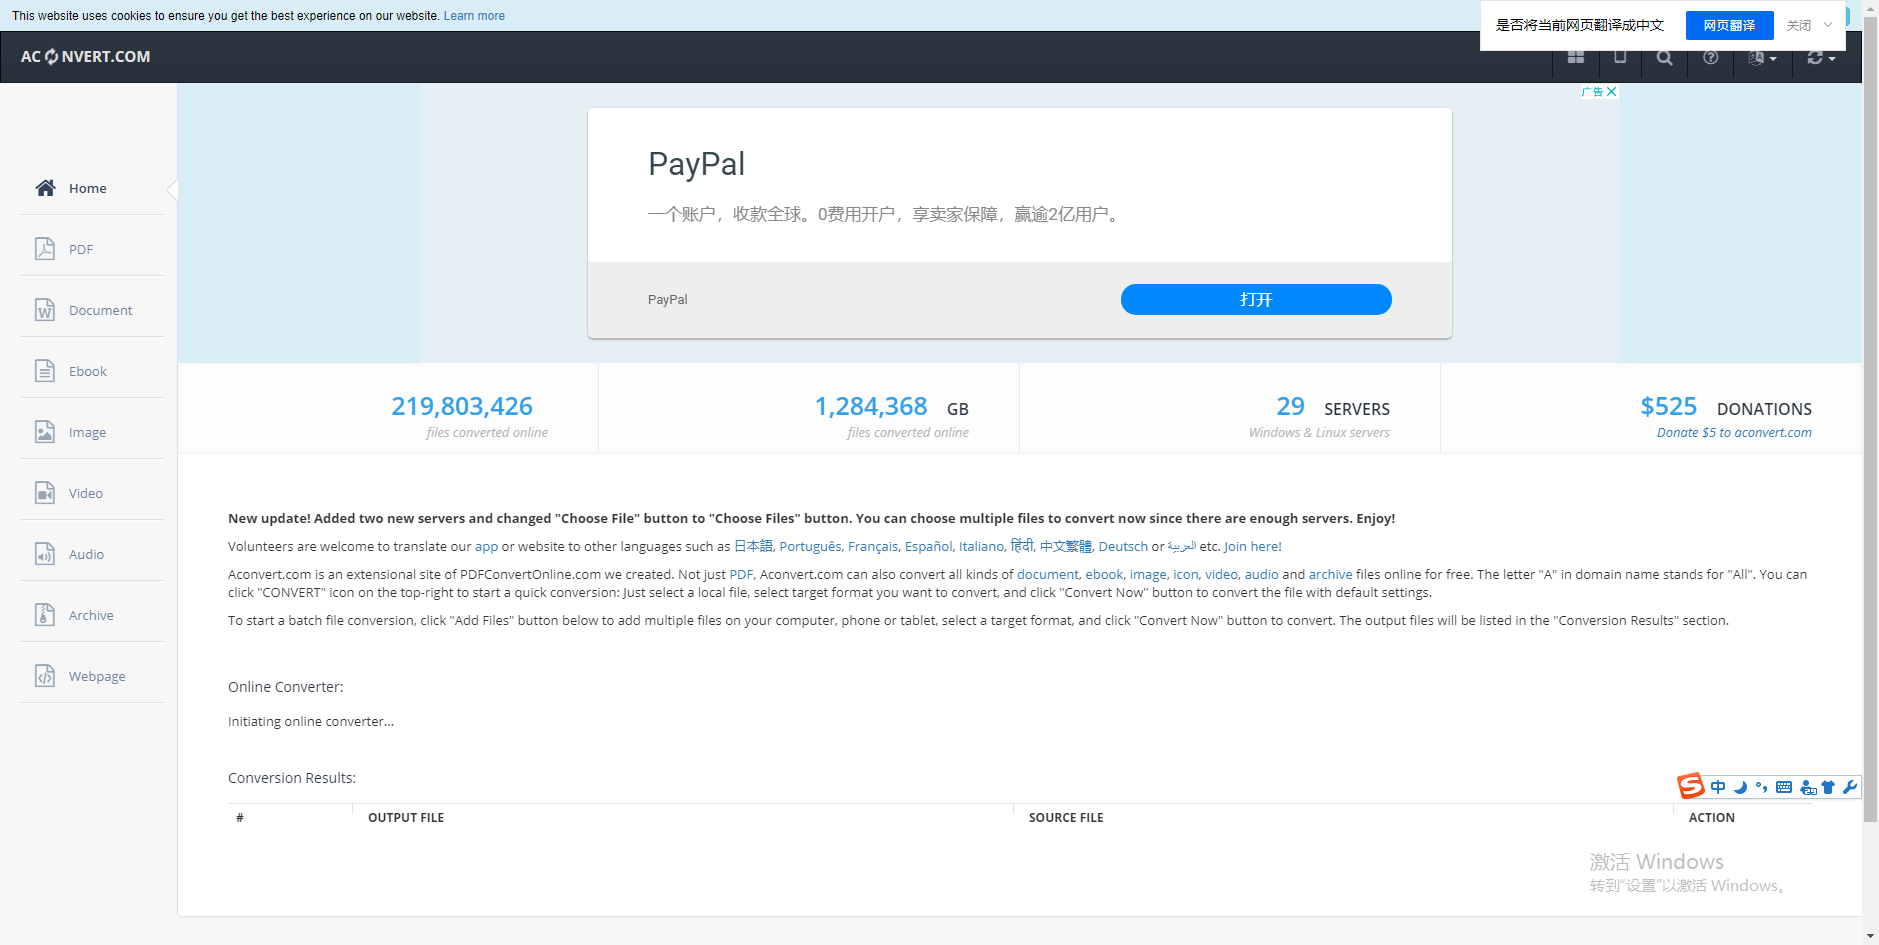1879x945 pixels.
Task: Click the ad label marker beside the ad X
Action: tap(1593, 92)
